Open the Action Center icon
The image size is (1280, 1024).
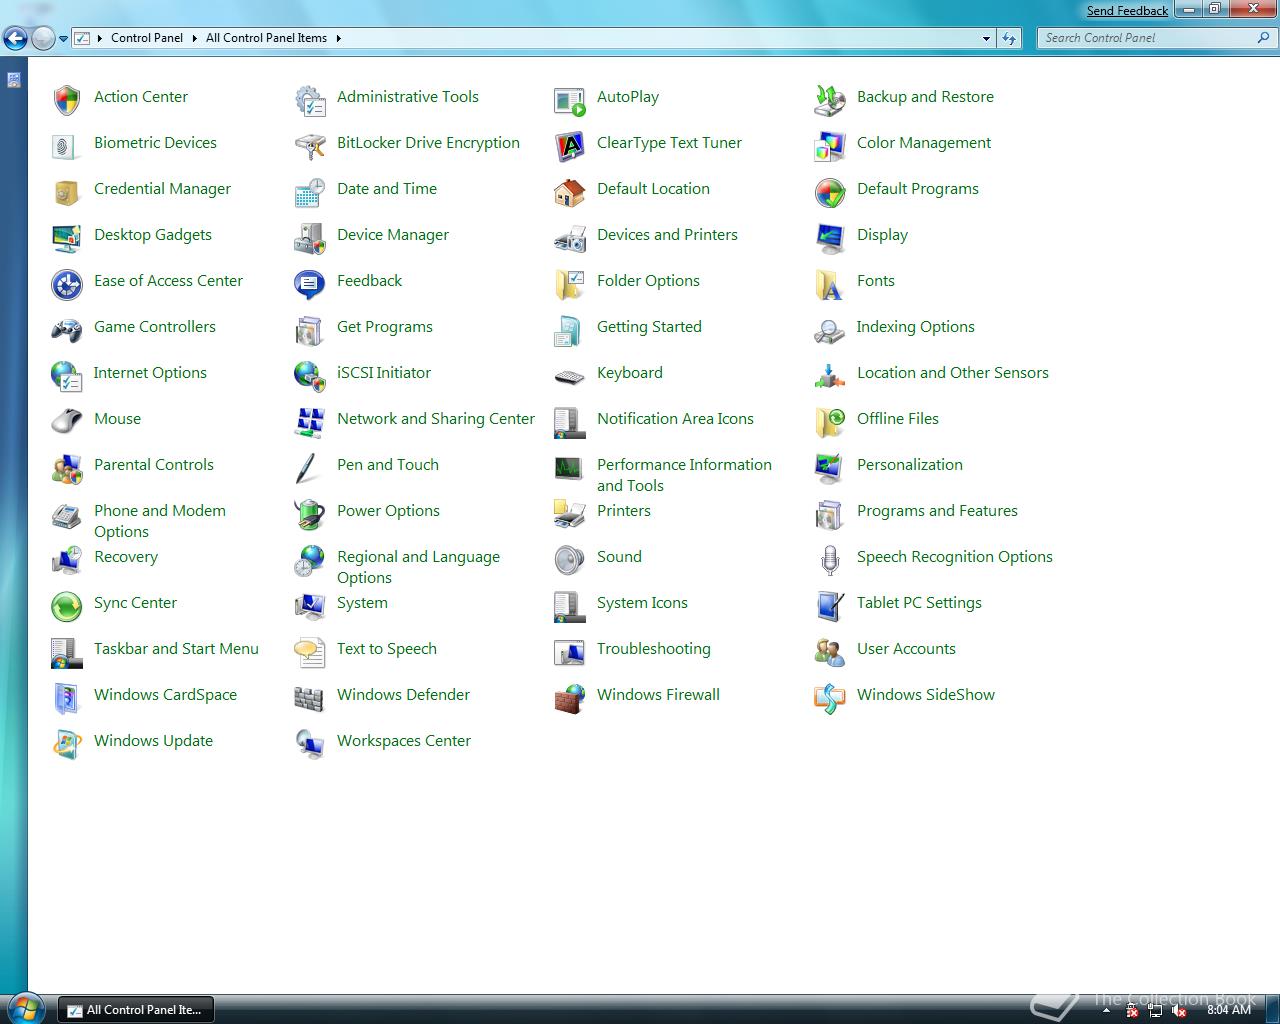pos(67,100)
